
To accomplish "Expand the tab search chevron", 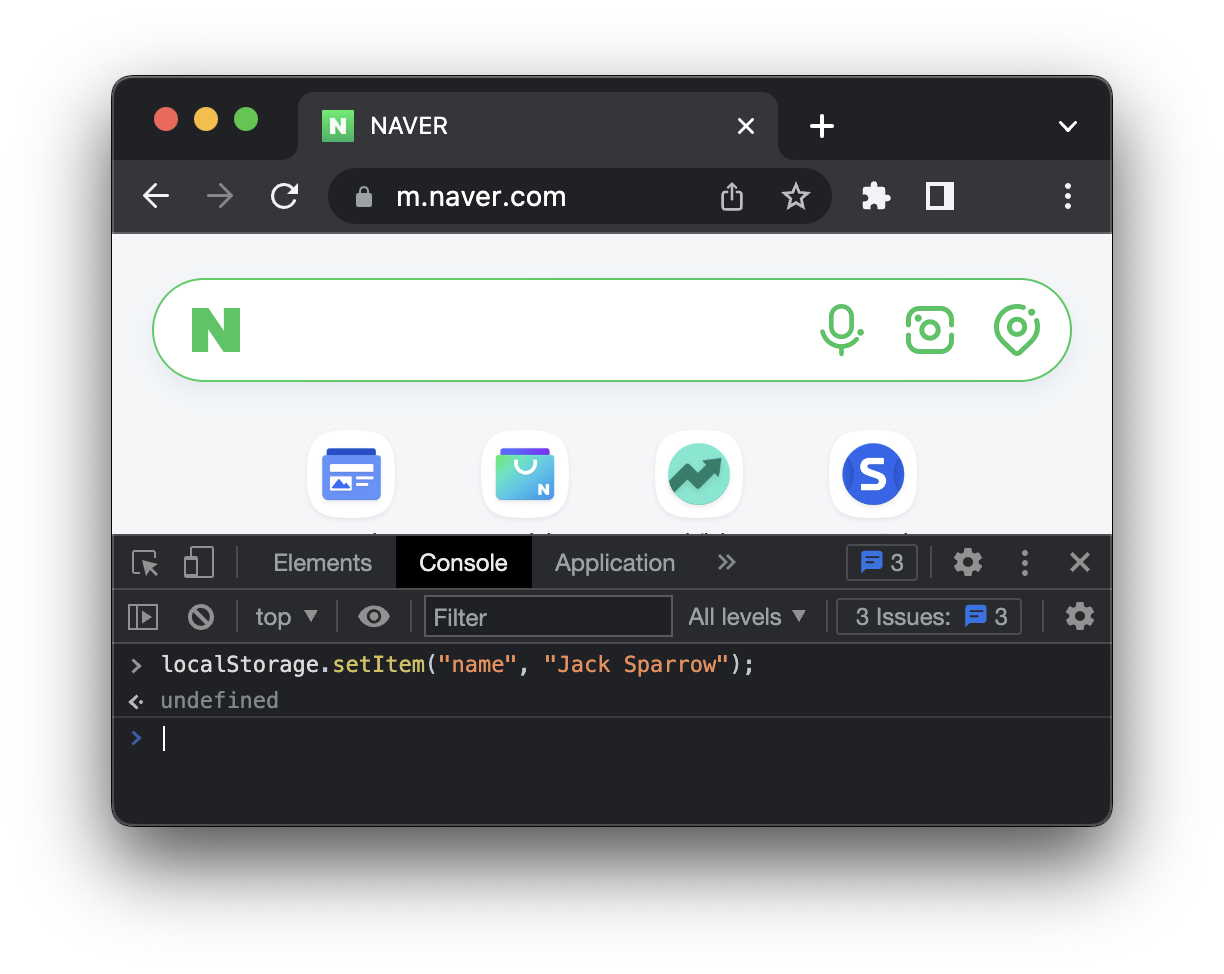I will pyautogui.click(x=1068, y=126).
